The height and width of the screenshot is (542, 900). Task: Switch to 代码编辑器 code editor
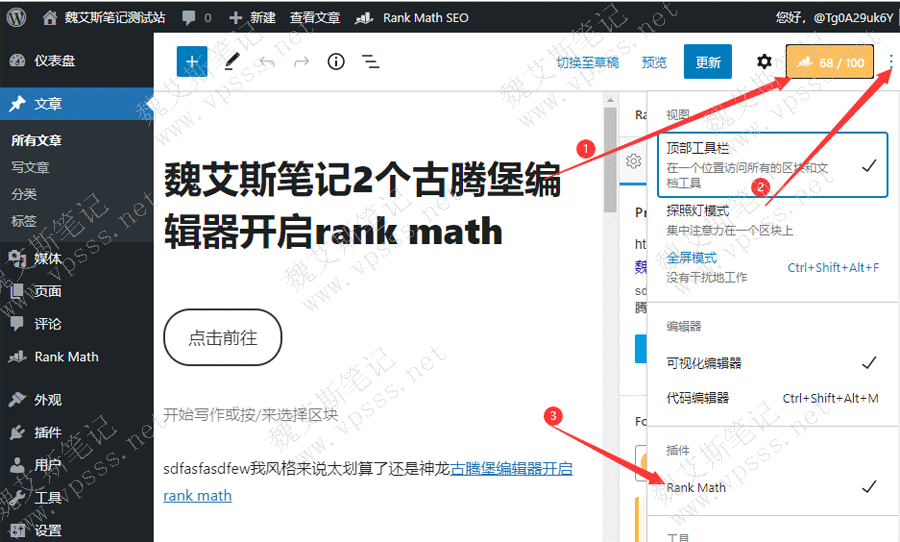tap(773, 398)
